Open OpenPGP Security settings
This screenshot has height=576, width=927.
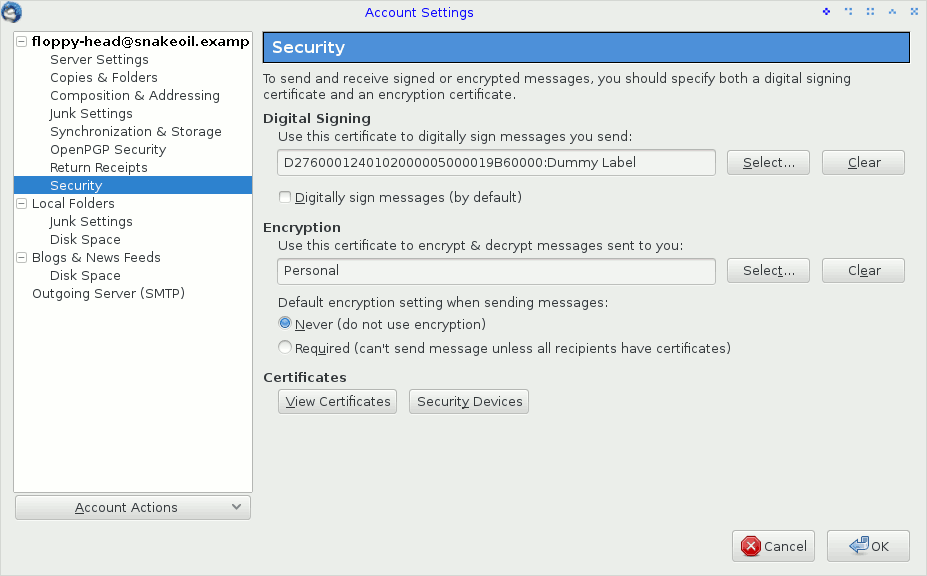(x=106, y=149)
